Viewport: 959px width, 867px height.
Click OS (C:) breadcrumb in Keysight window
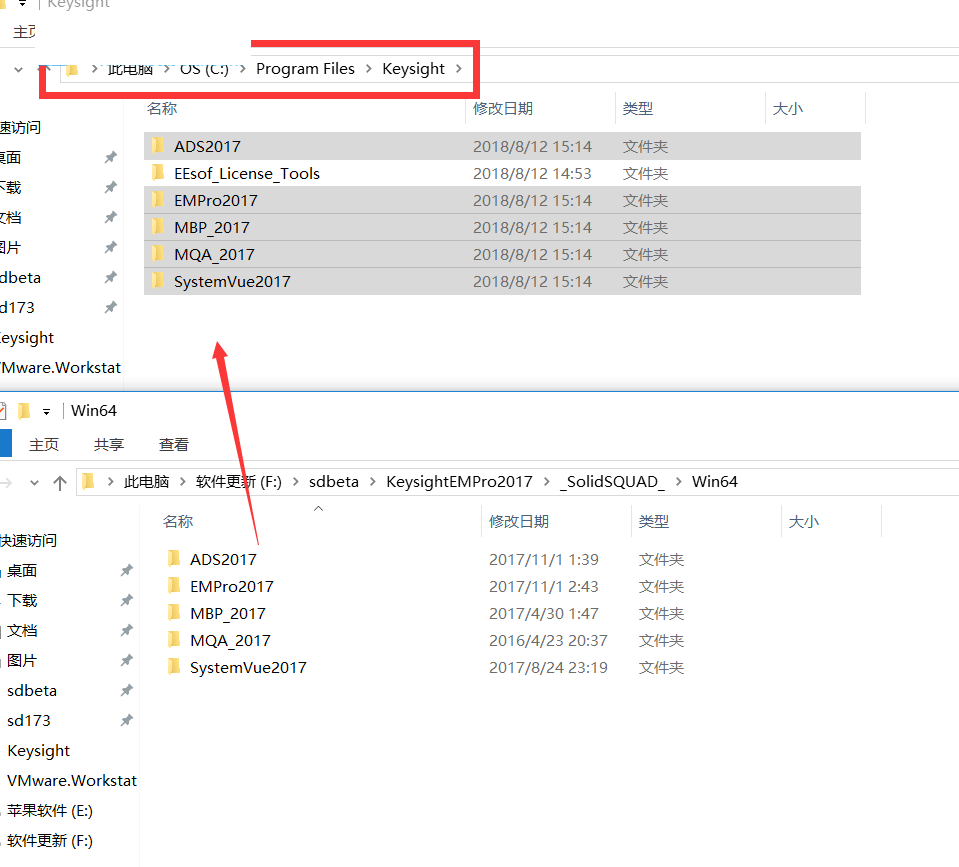204,69
